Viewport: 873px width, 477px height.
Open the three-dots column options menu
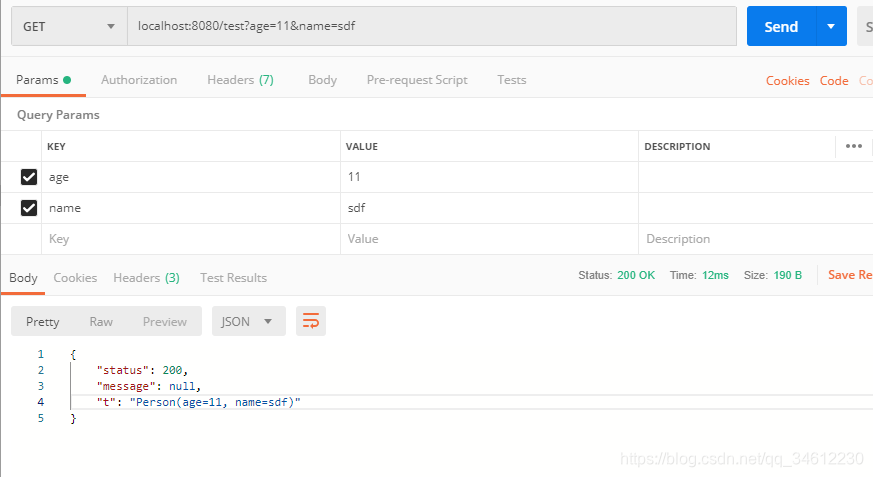854,146
